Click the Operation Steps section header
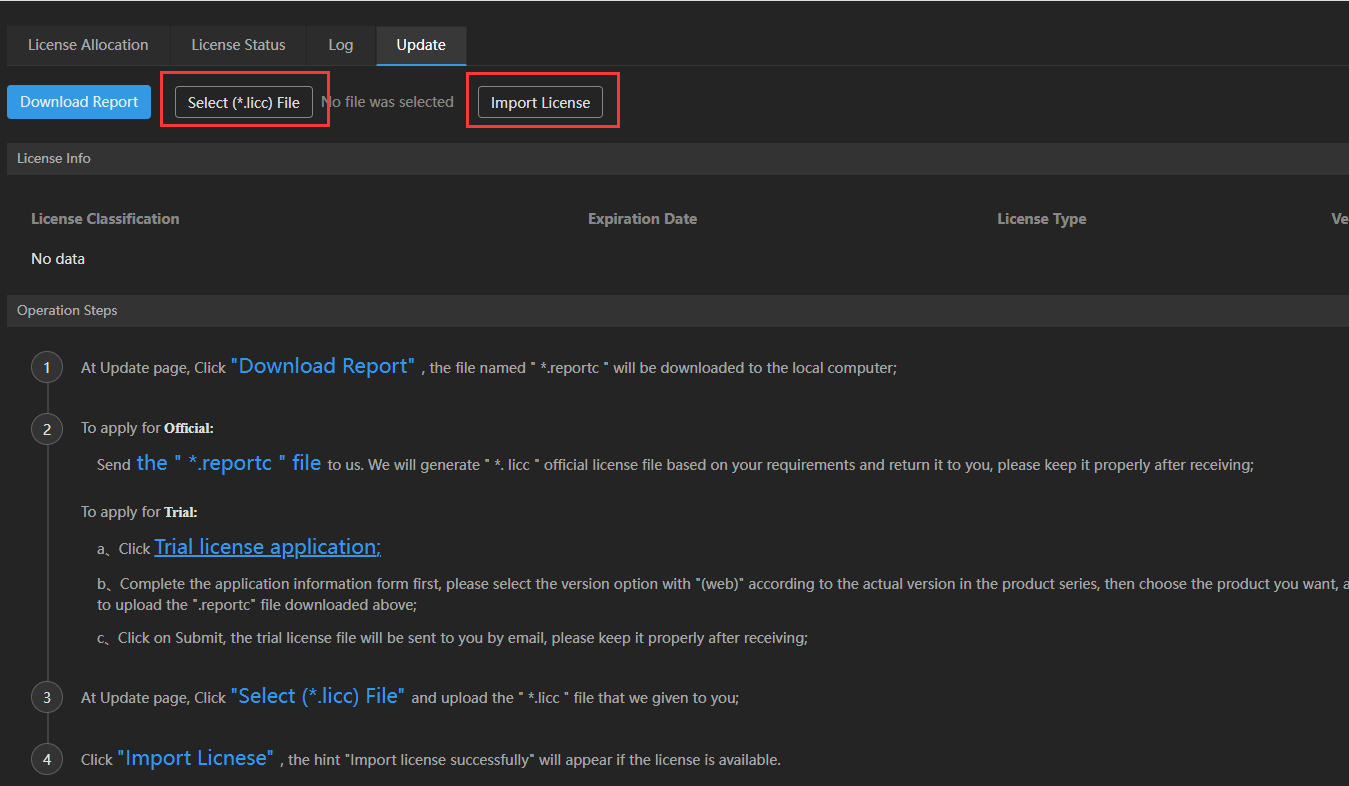Screen dimensions: 1349x786 click(67, 310)
